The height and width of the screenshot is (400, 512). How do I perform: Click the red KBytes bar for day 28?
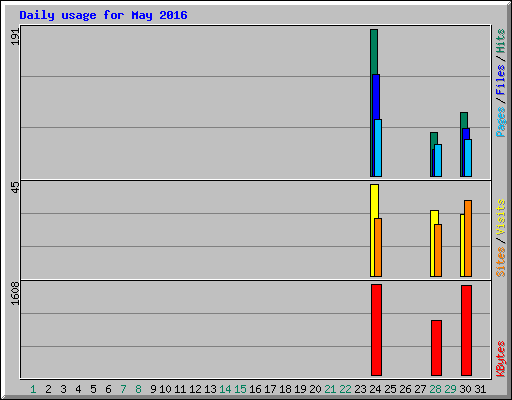(436, 348)
